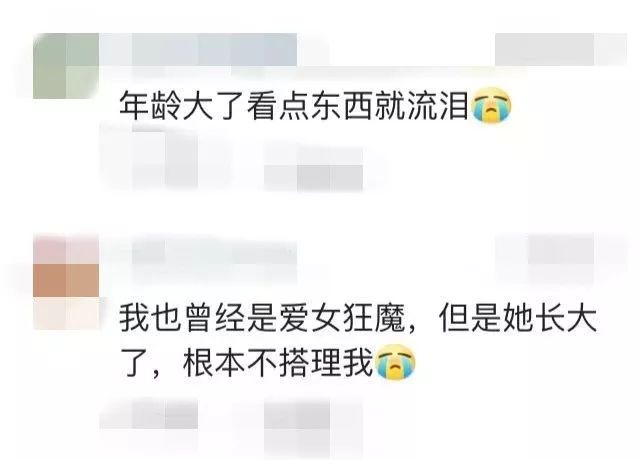Screen dimensions: 640x460
Task: Select the text 我也曾经是爱女狂魔
Action: (x=262, y=318)
